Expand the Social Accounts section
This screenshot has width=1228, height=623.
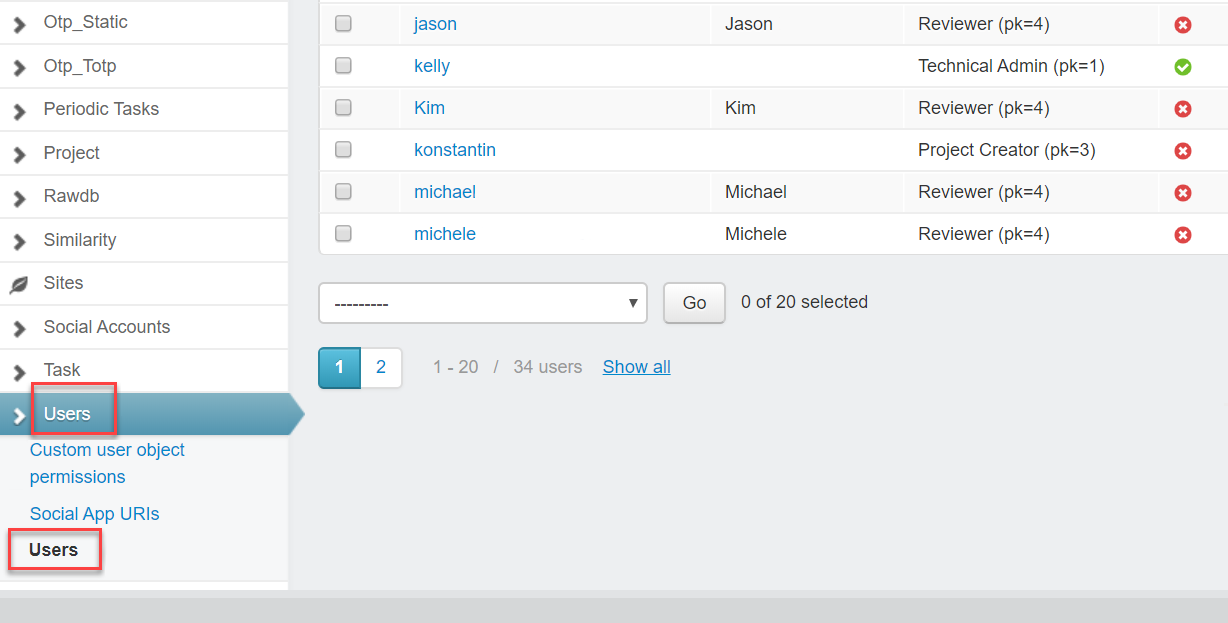coord(106,327)
